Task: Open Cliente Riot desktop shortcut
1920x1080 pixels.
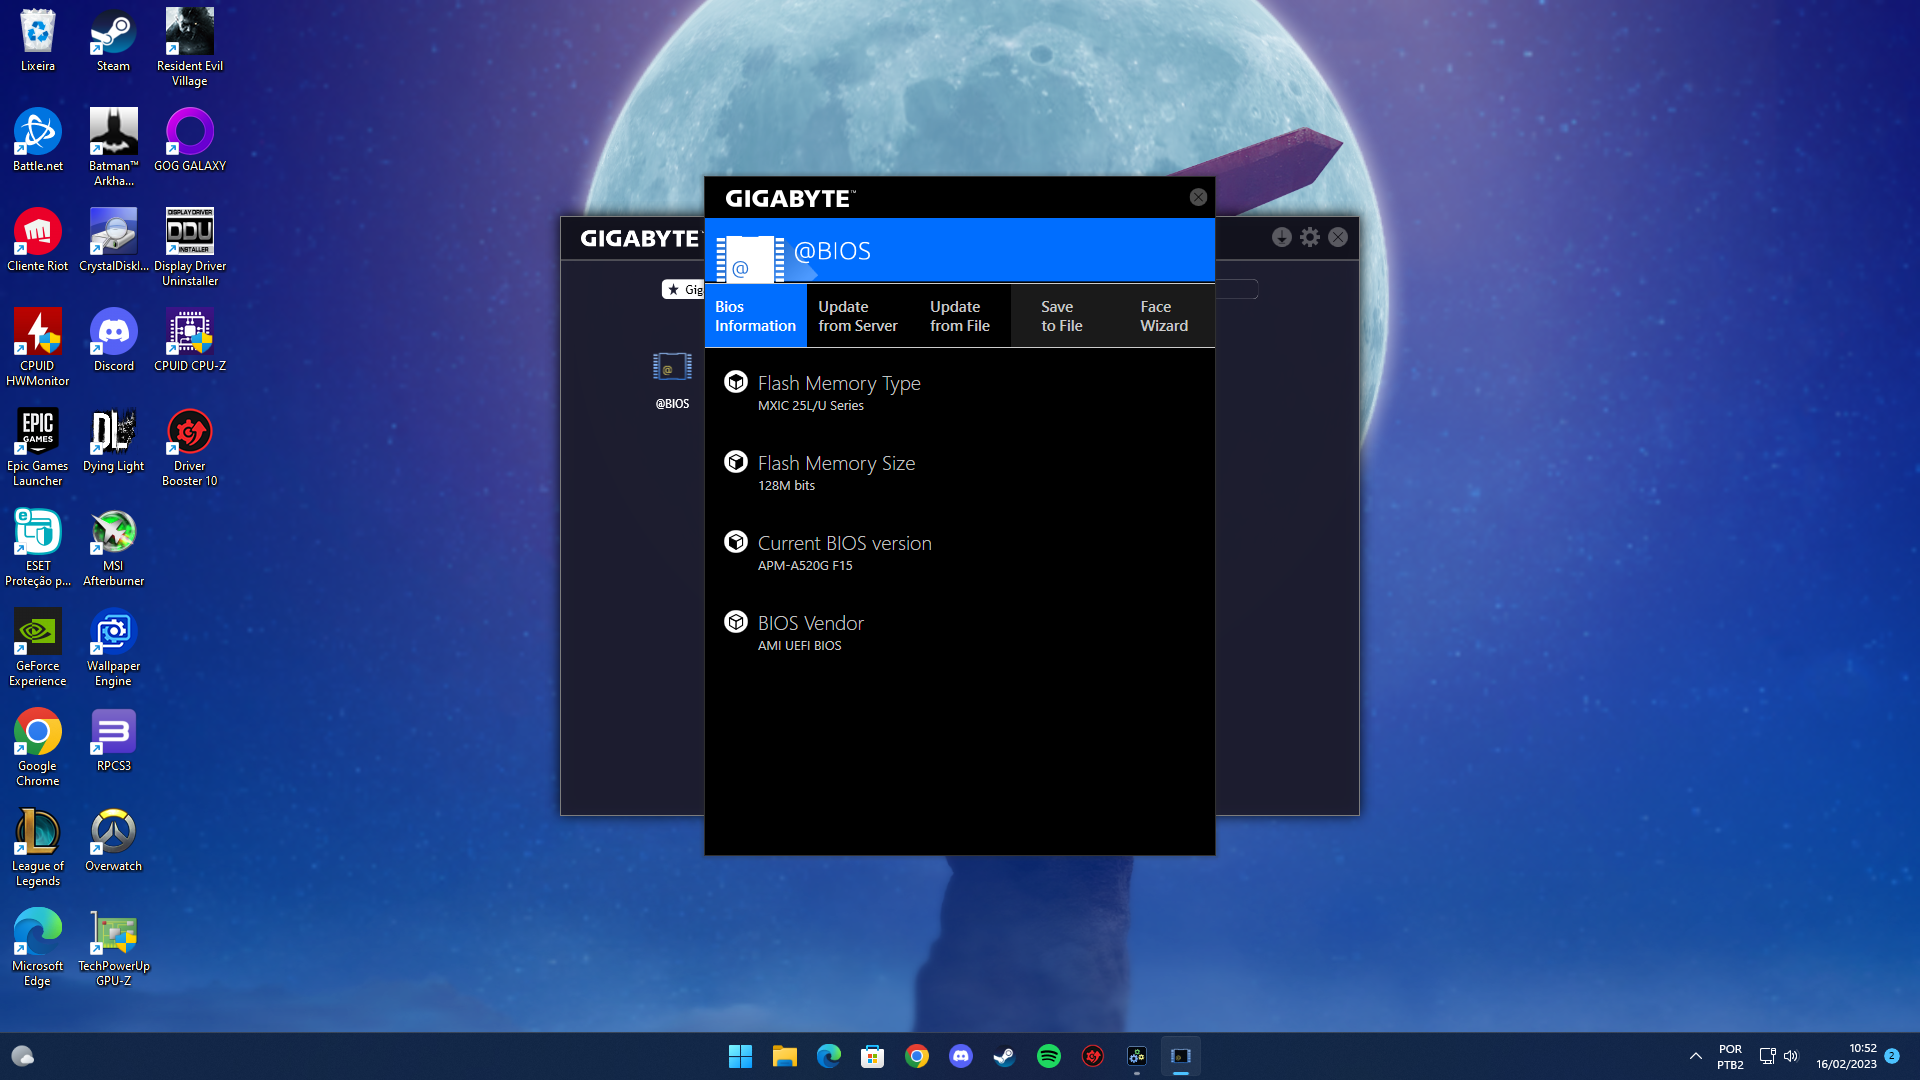Action: [x=38, y=240]
